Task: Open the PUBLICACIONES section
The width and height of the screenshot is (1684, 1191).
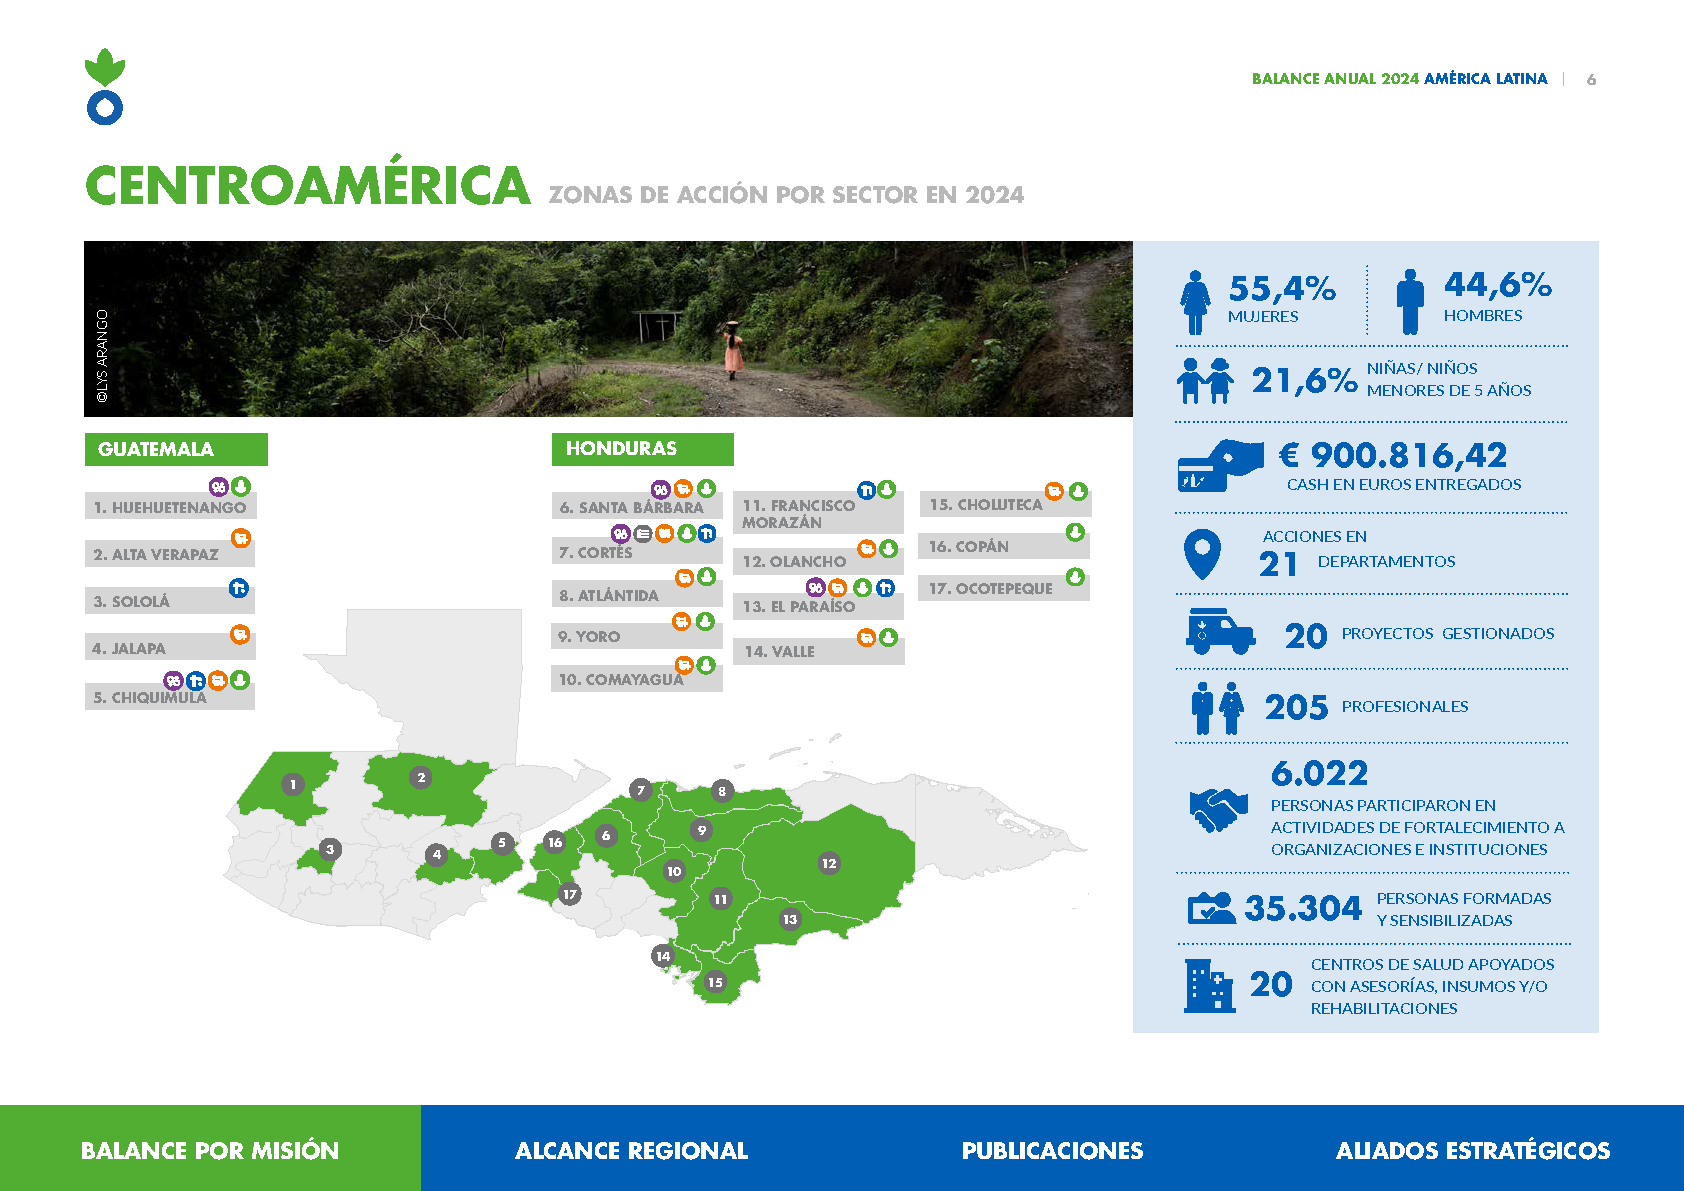Action: (1052, 1150)
